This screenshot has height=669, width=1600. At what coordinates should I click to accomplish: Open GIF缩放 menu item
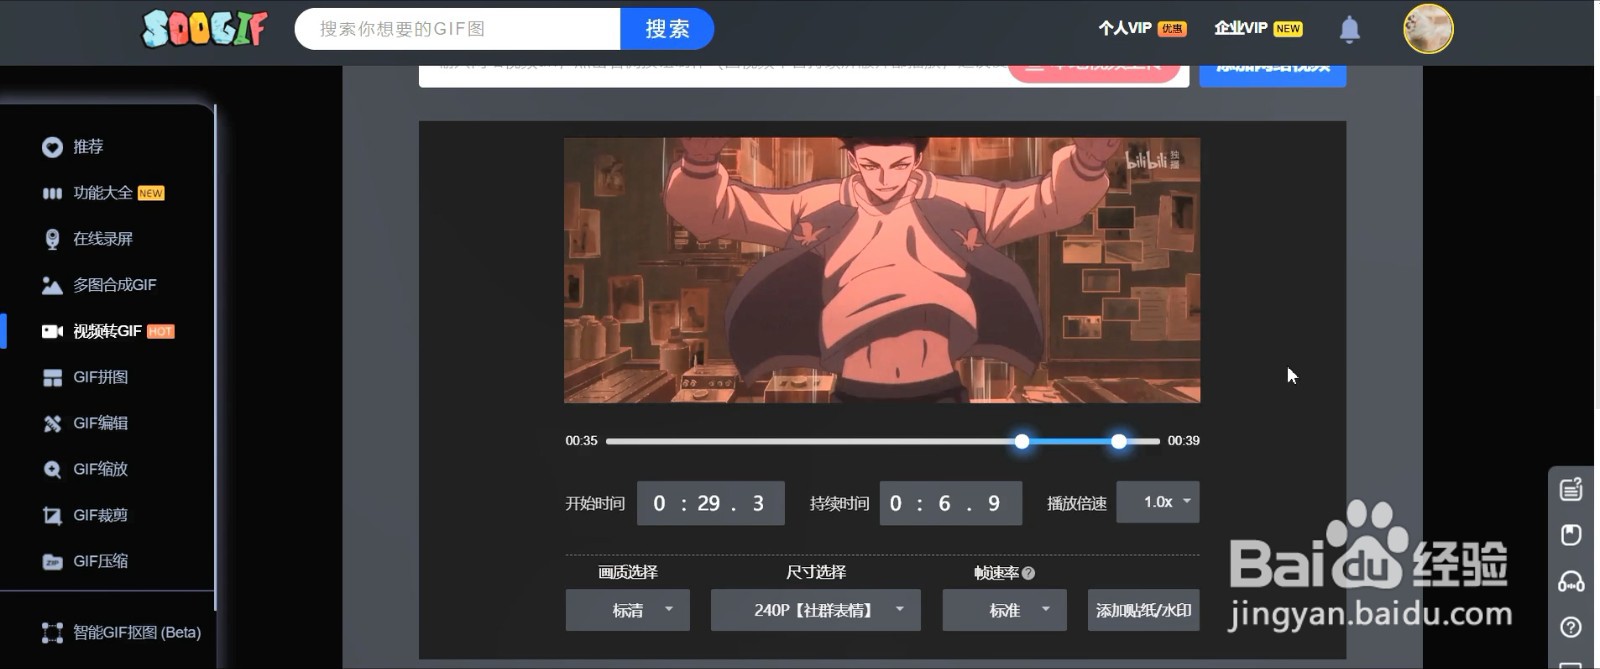[101, 469]
